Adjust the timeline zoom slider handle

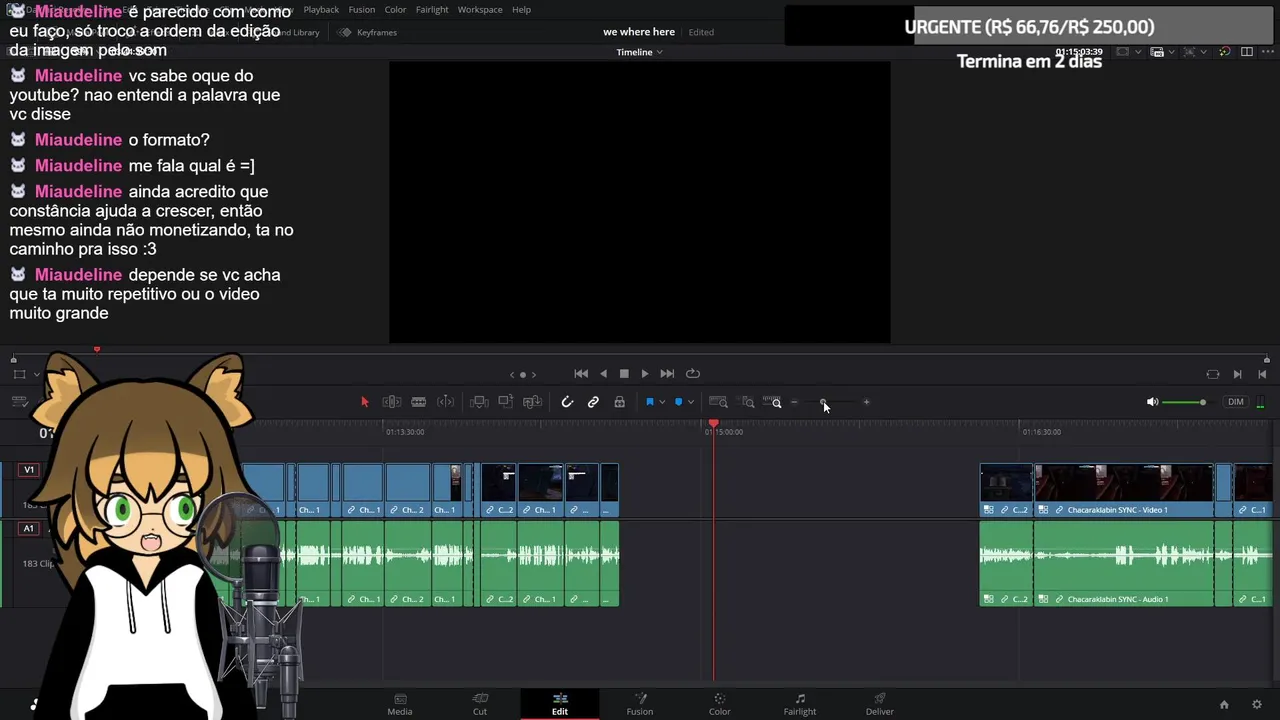click(x=823, y=402)
